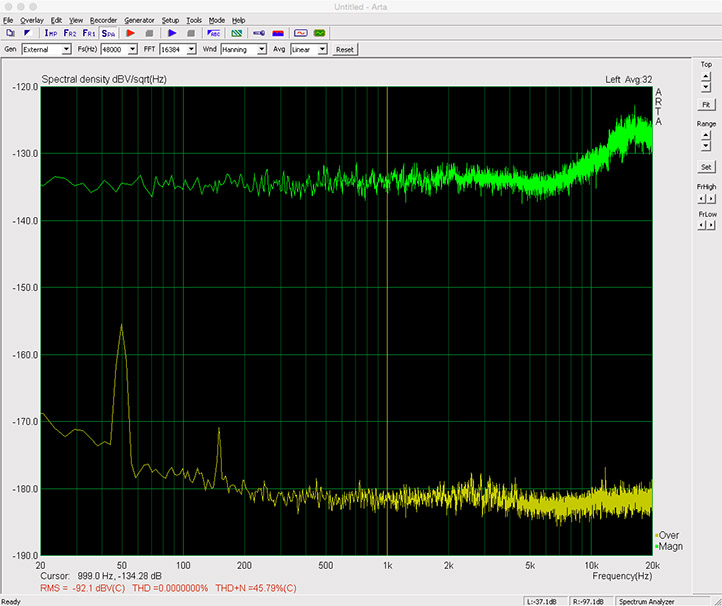
Task: Raise graph Top with the up arrow
Action: 706,76
